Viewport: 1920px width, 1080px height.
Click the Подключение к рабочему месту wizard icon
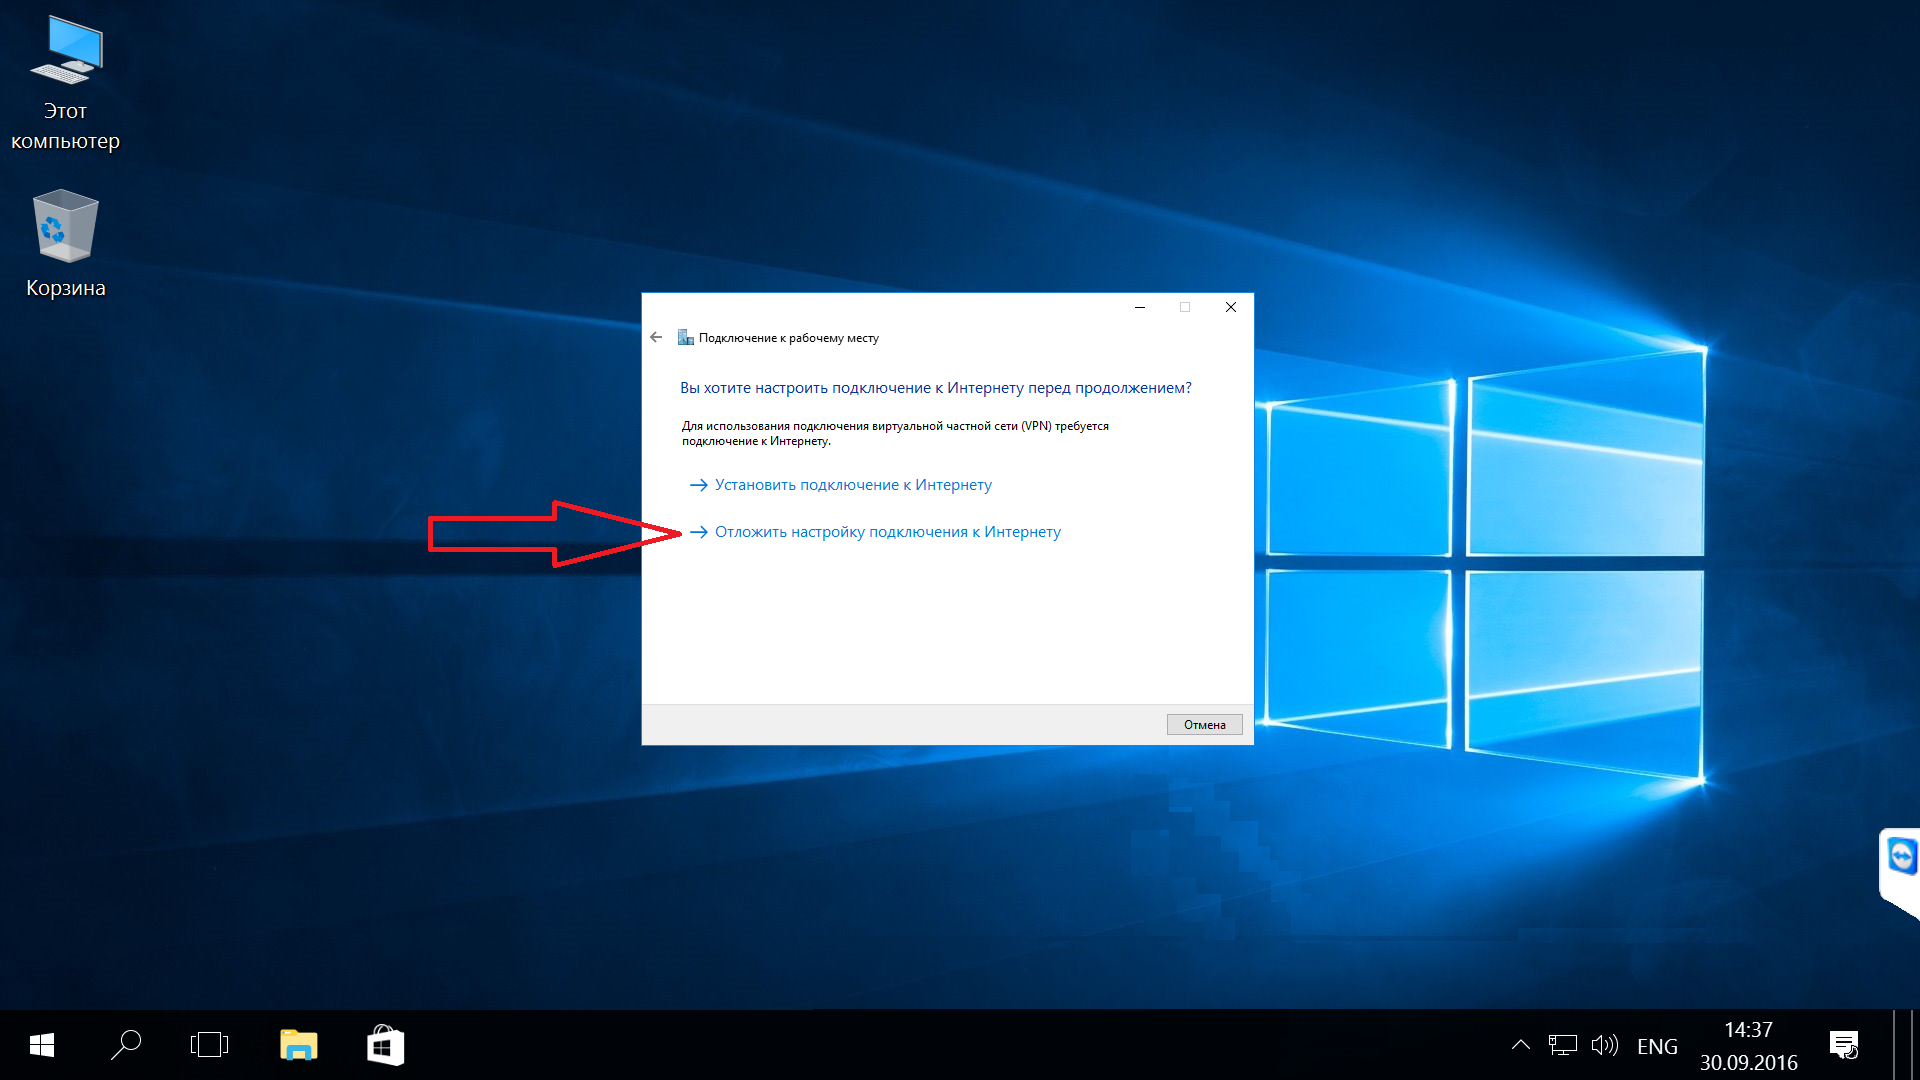tap(685, 338)
